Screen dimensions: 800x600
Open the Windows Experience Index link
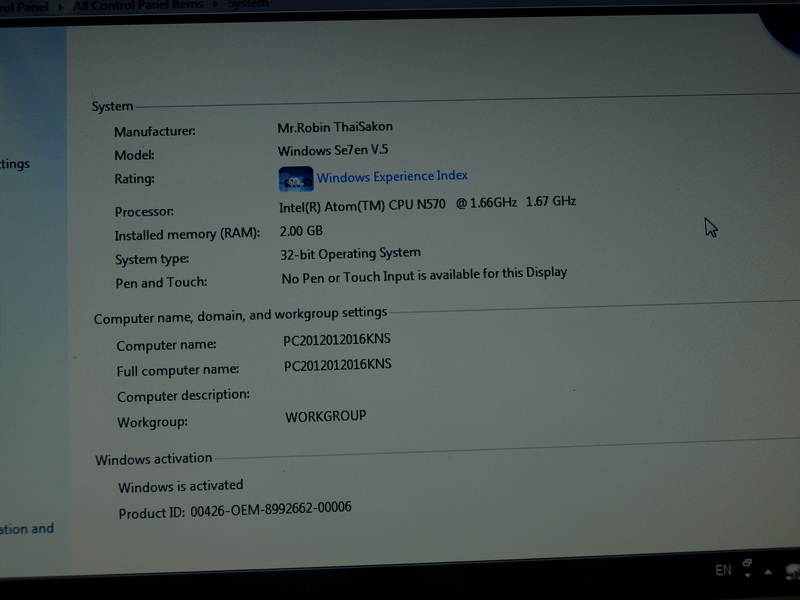[x=392, y=177]
